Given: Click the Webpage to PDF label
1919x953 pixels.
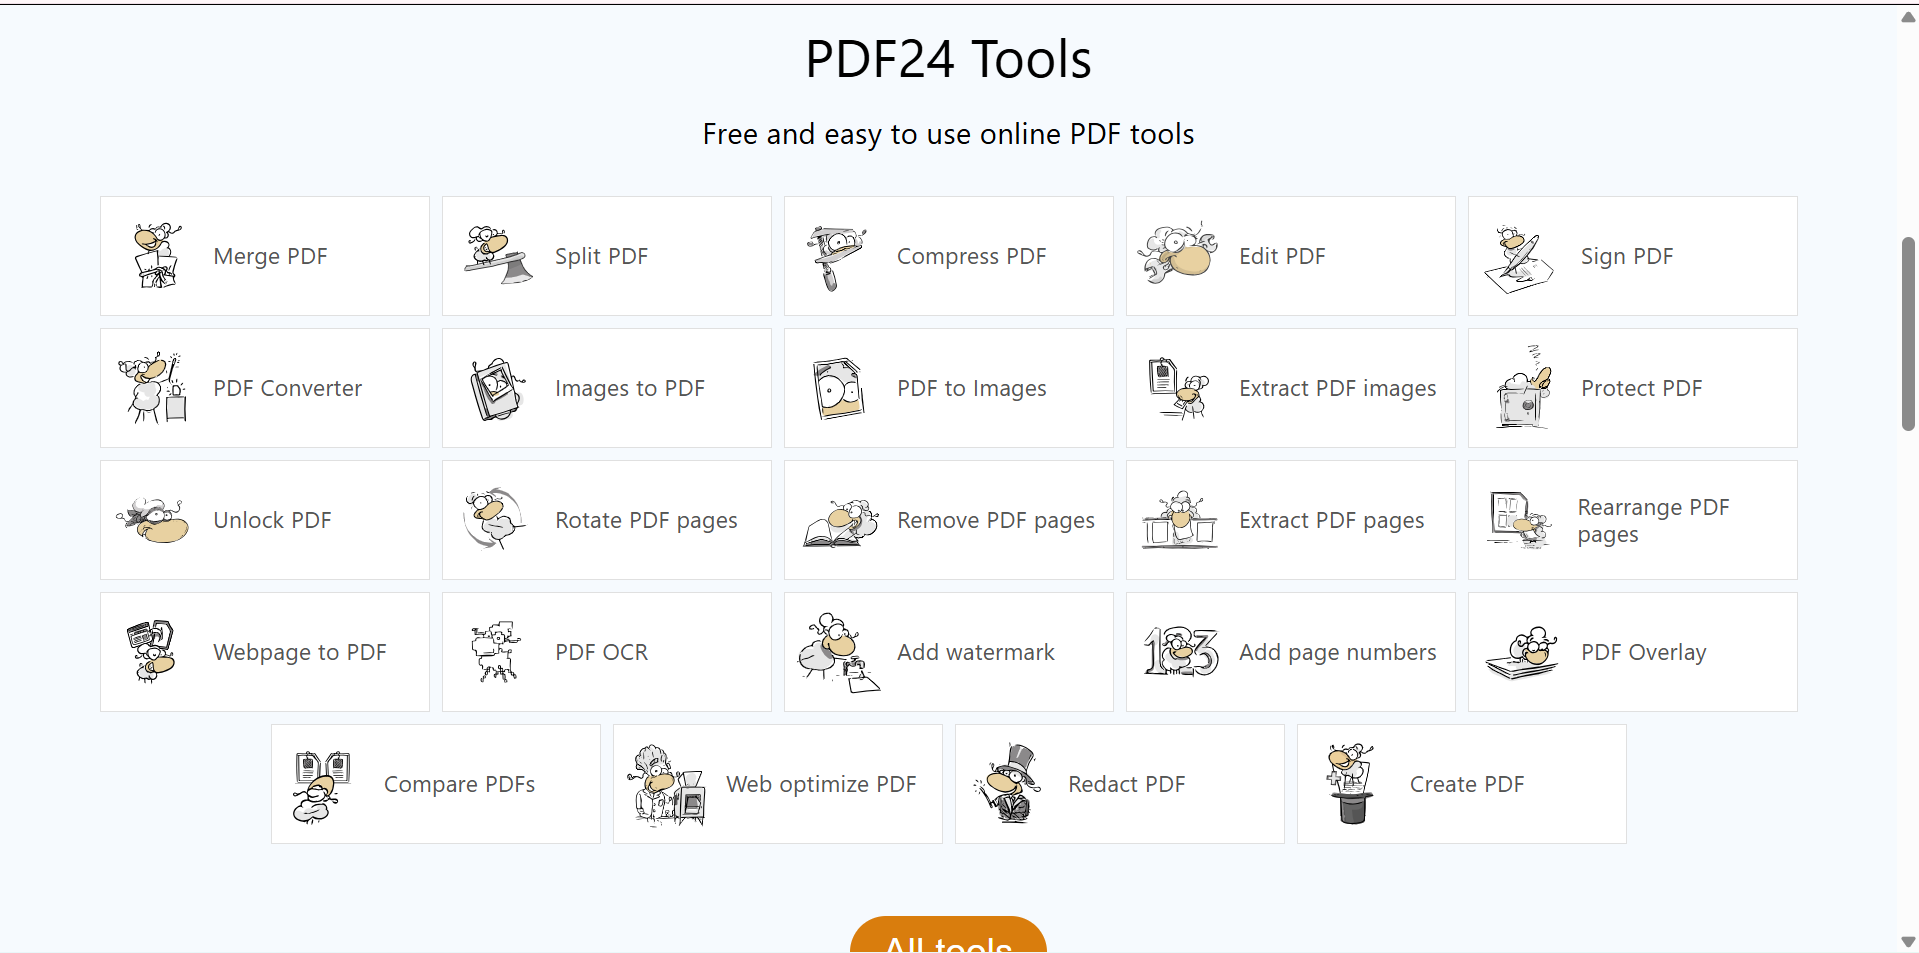Looking at the screenshot, I should tap(299, 652).
